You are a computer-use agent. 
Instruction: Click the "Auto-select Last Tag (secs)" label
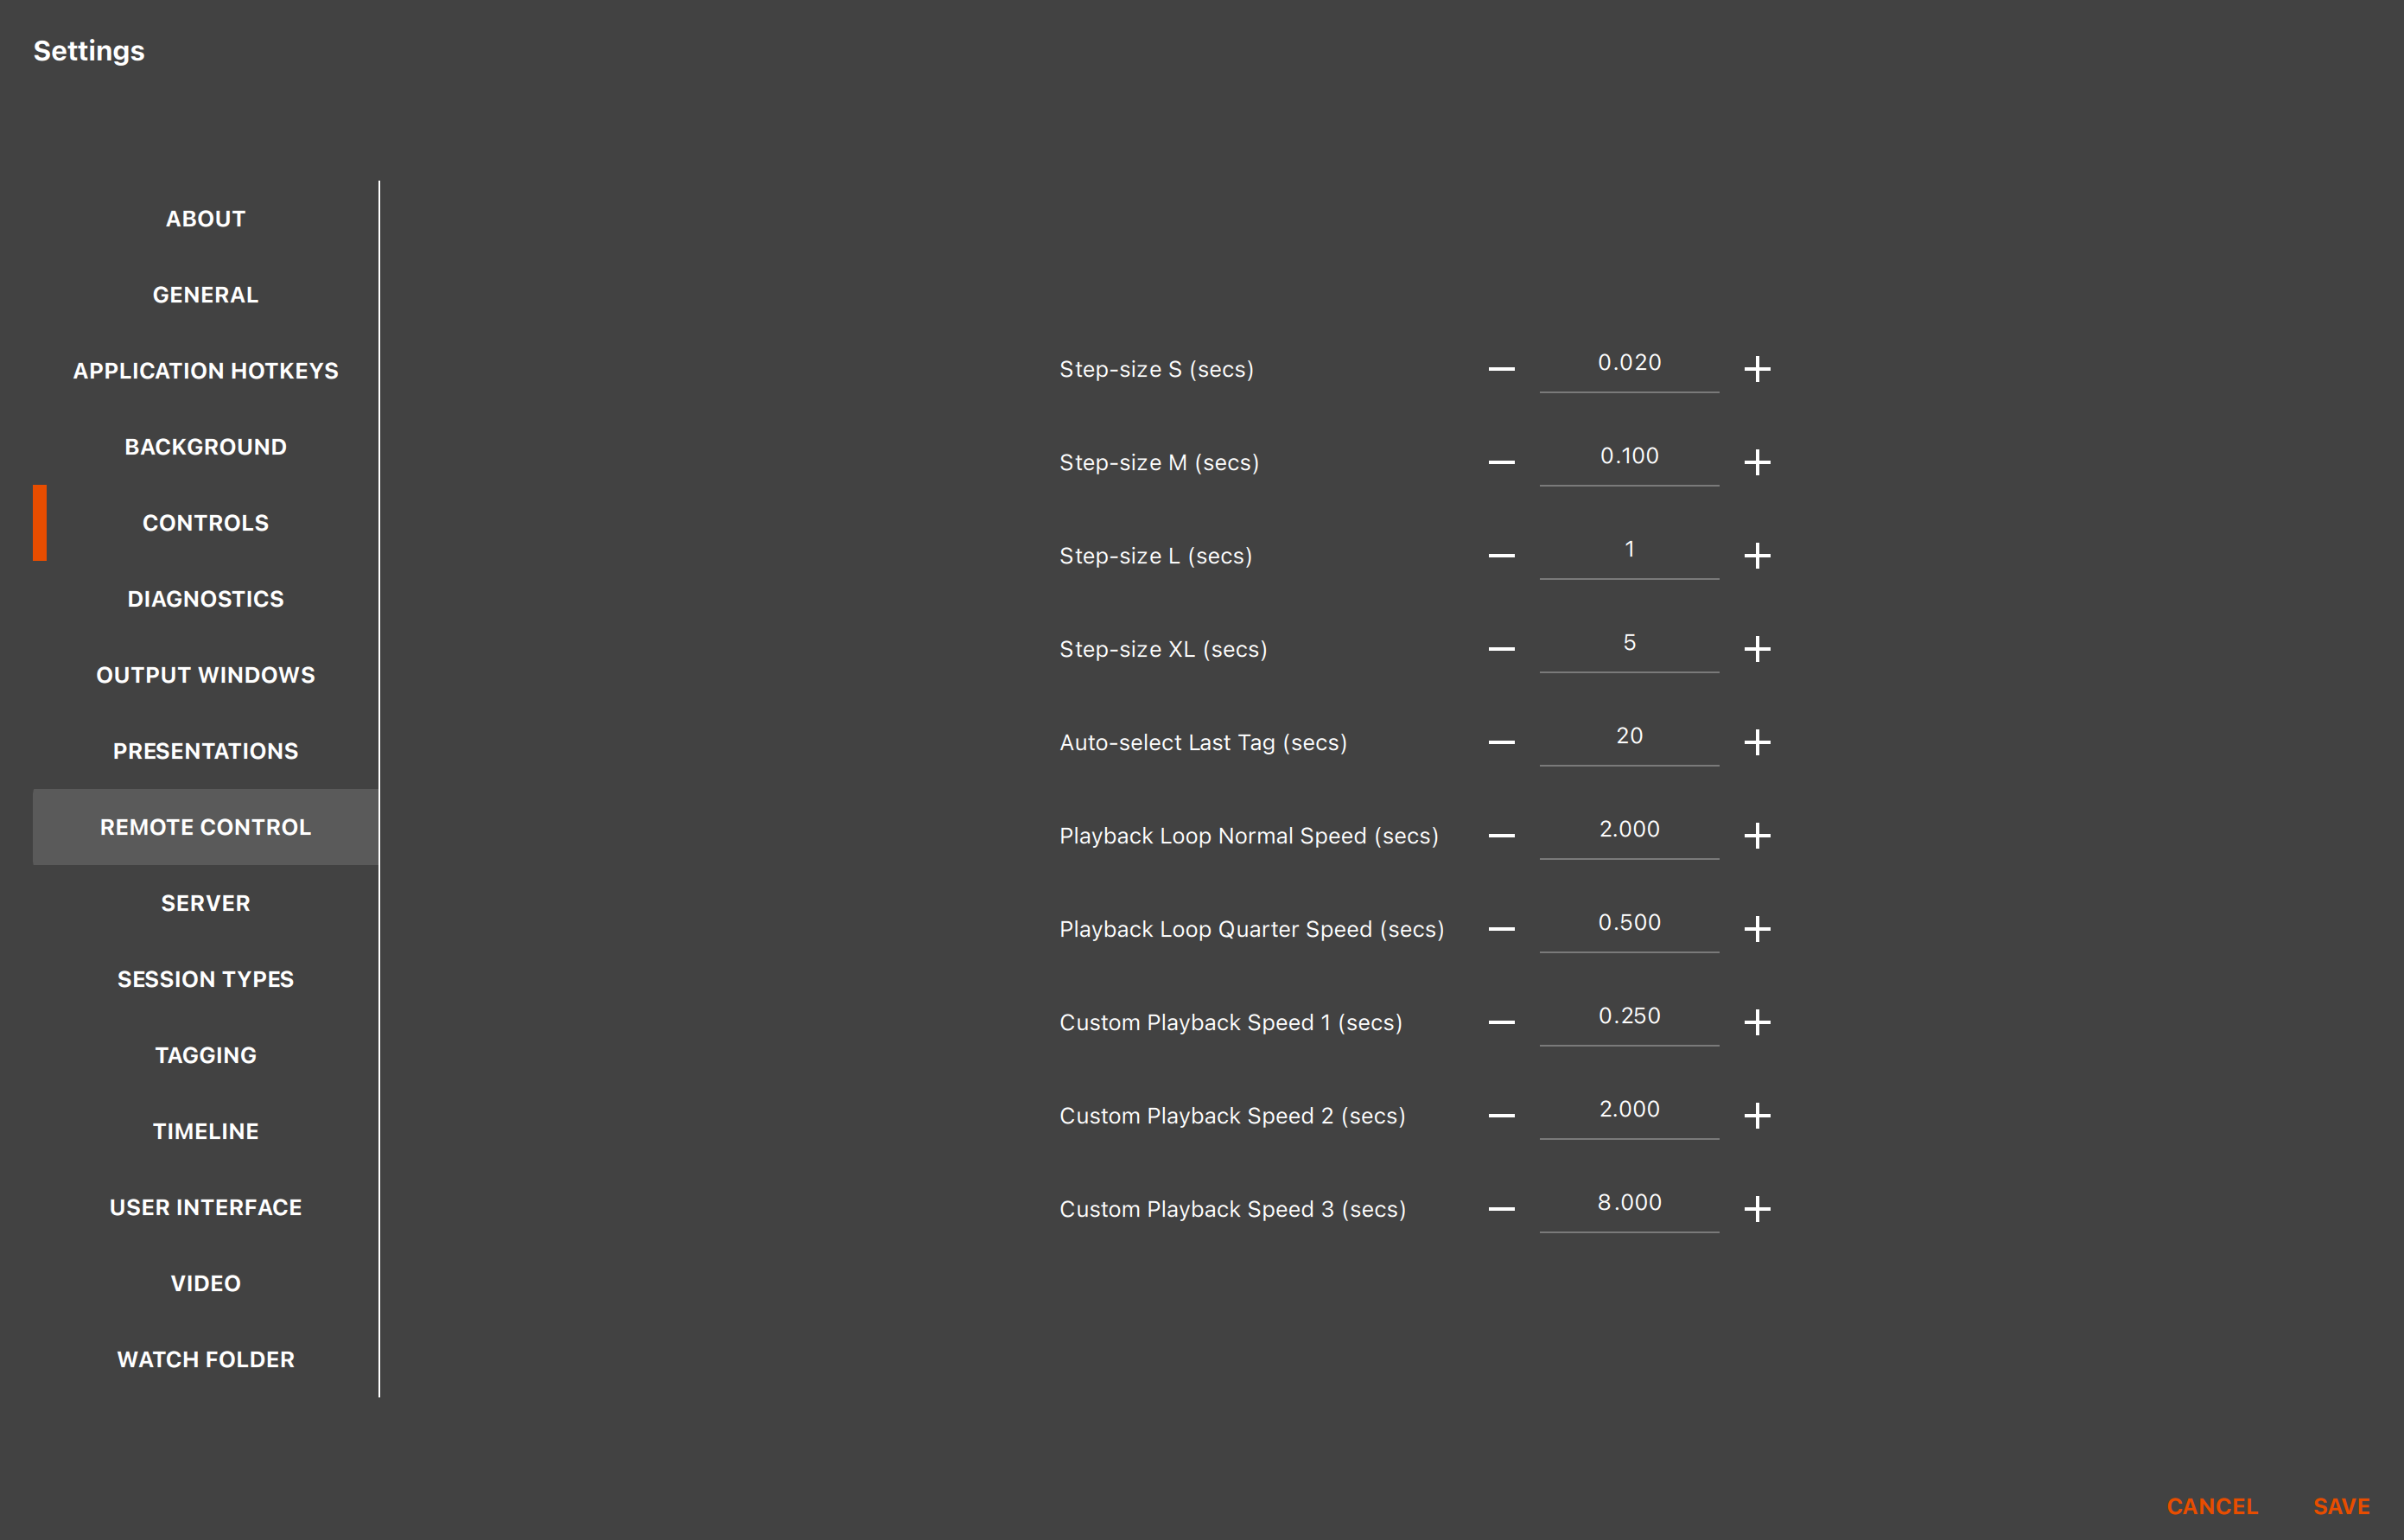click(1203, 742)
